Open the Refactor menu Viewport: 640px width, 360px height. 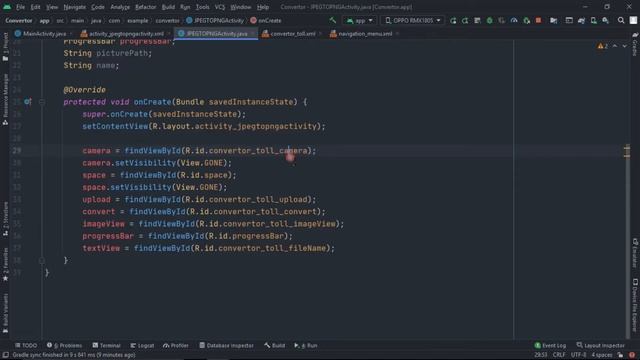pyautogui.click(x=145, y=7)
